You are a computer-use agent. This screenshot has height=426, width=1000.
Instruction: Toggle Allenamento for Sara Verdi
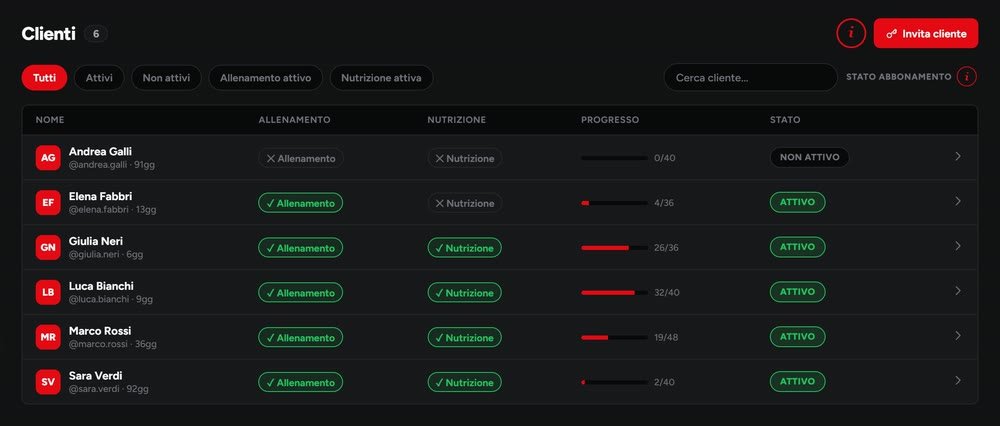pos(300,383)
